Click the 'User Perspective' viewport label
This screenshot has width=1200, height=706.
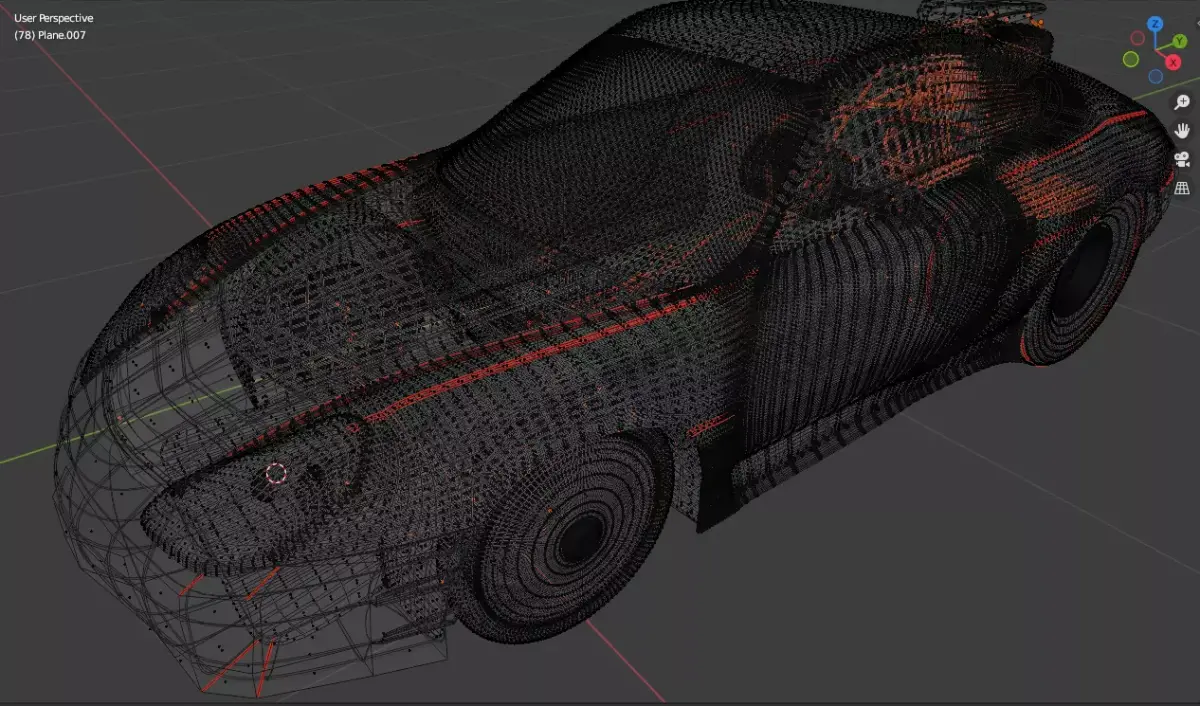click(54, 18)
